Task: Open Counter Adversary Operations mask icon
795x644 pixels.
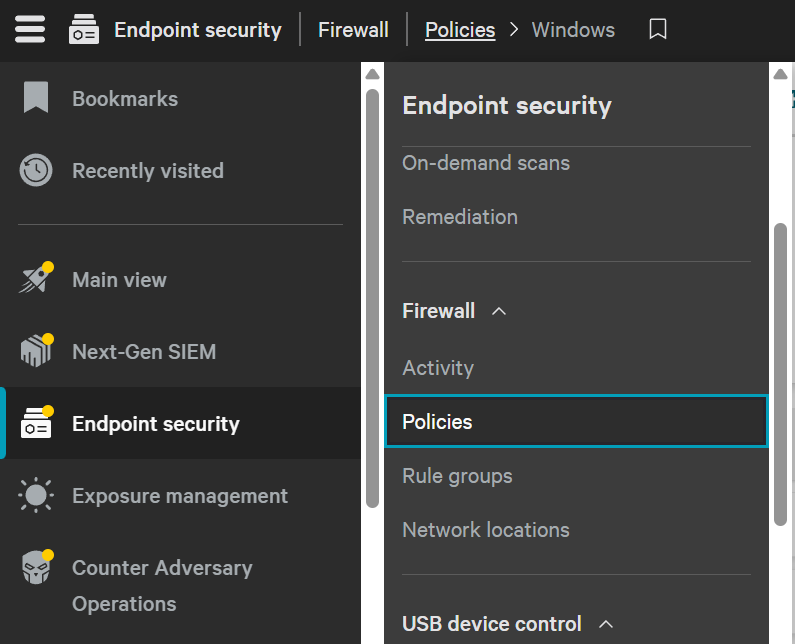Action: (37, 567)
